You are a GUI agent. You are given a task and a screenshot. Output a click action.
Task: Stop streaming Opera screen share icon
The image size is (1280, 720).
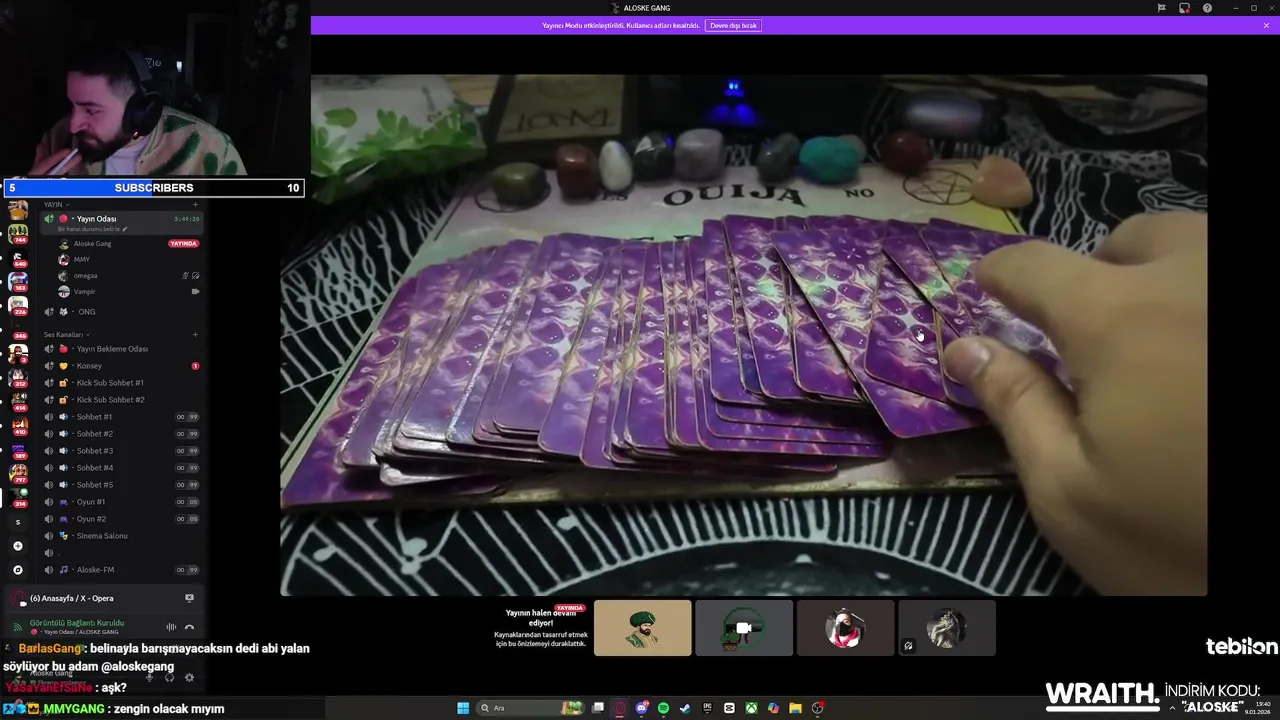point(189,598)
